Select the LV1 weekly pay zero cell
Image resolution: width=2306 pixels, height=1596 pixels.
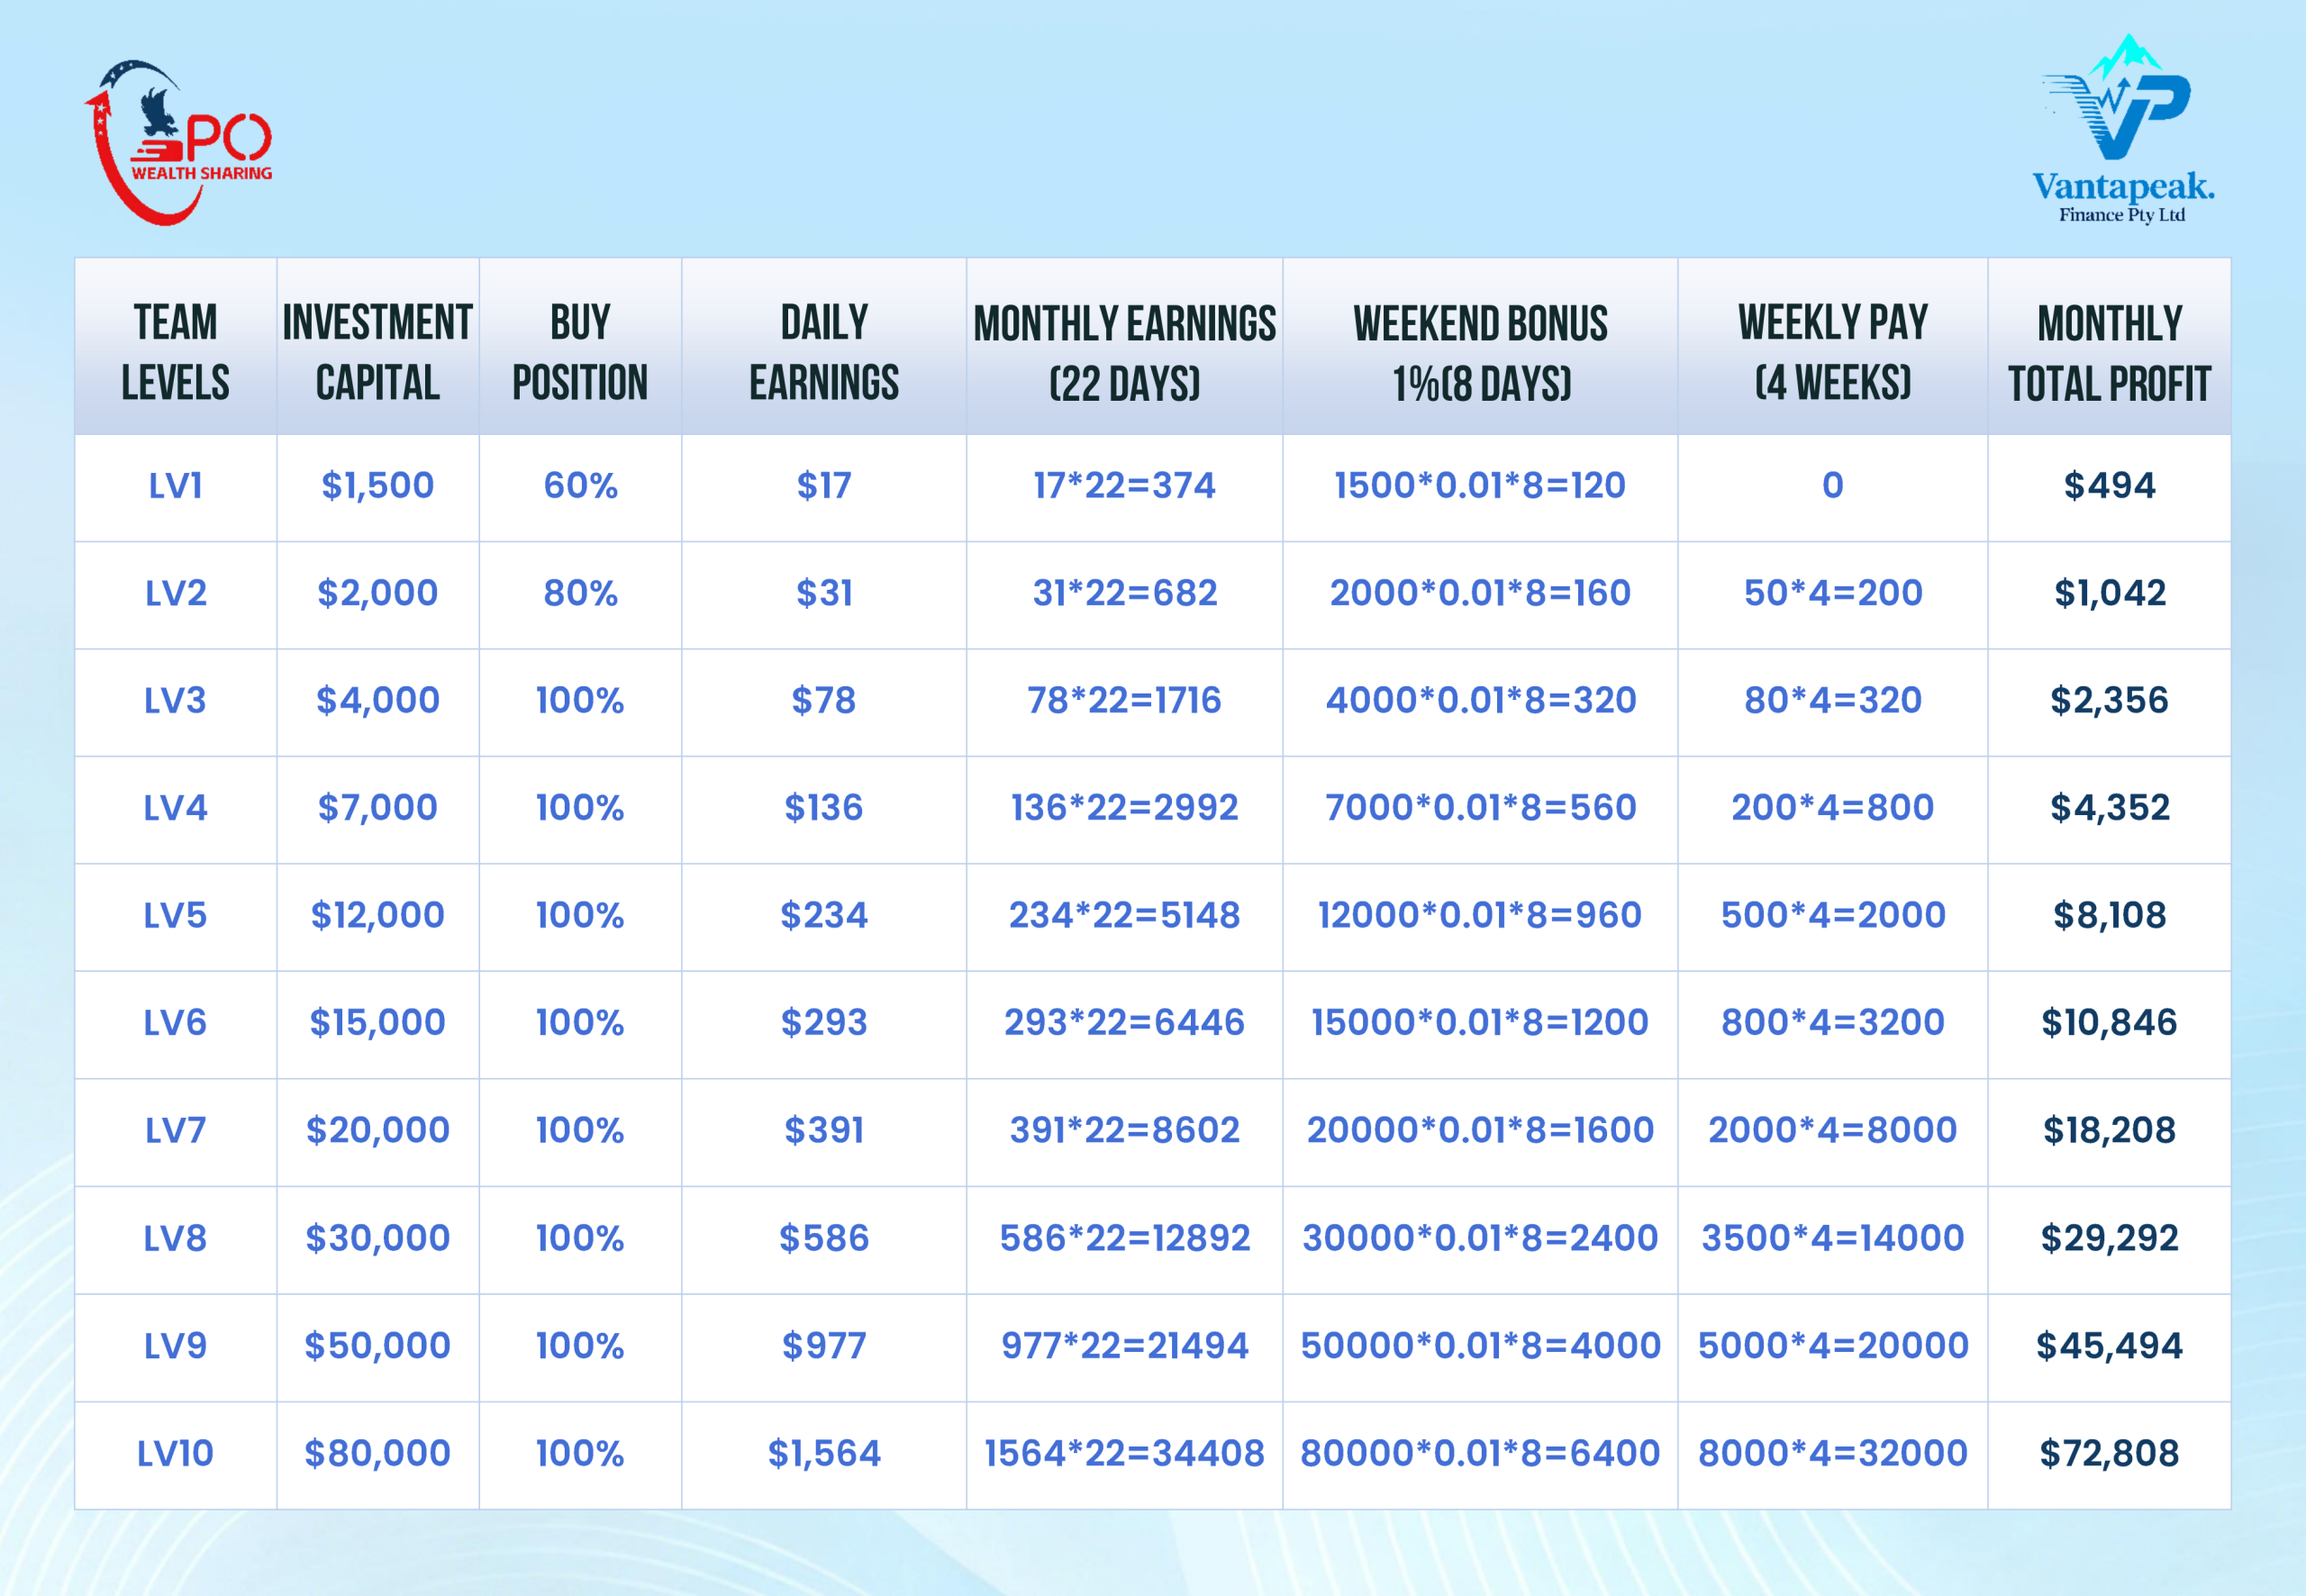tap(1832, 486)
